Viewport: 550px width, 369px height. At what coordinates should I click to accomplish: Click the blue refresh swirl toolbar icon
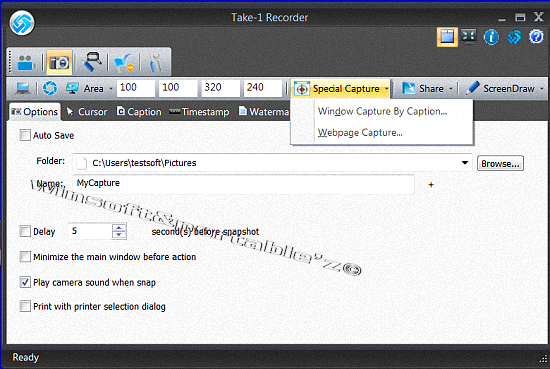click(50, 88)
